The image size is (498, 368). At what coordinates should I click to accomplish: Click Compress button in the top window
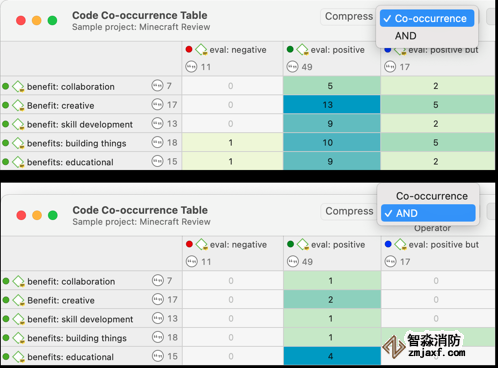coord(349,16)
